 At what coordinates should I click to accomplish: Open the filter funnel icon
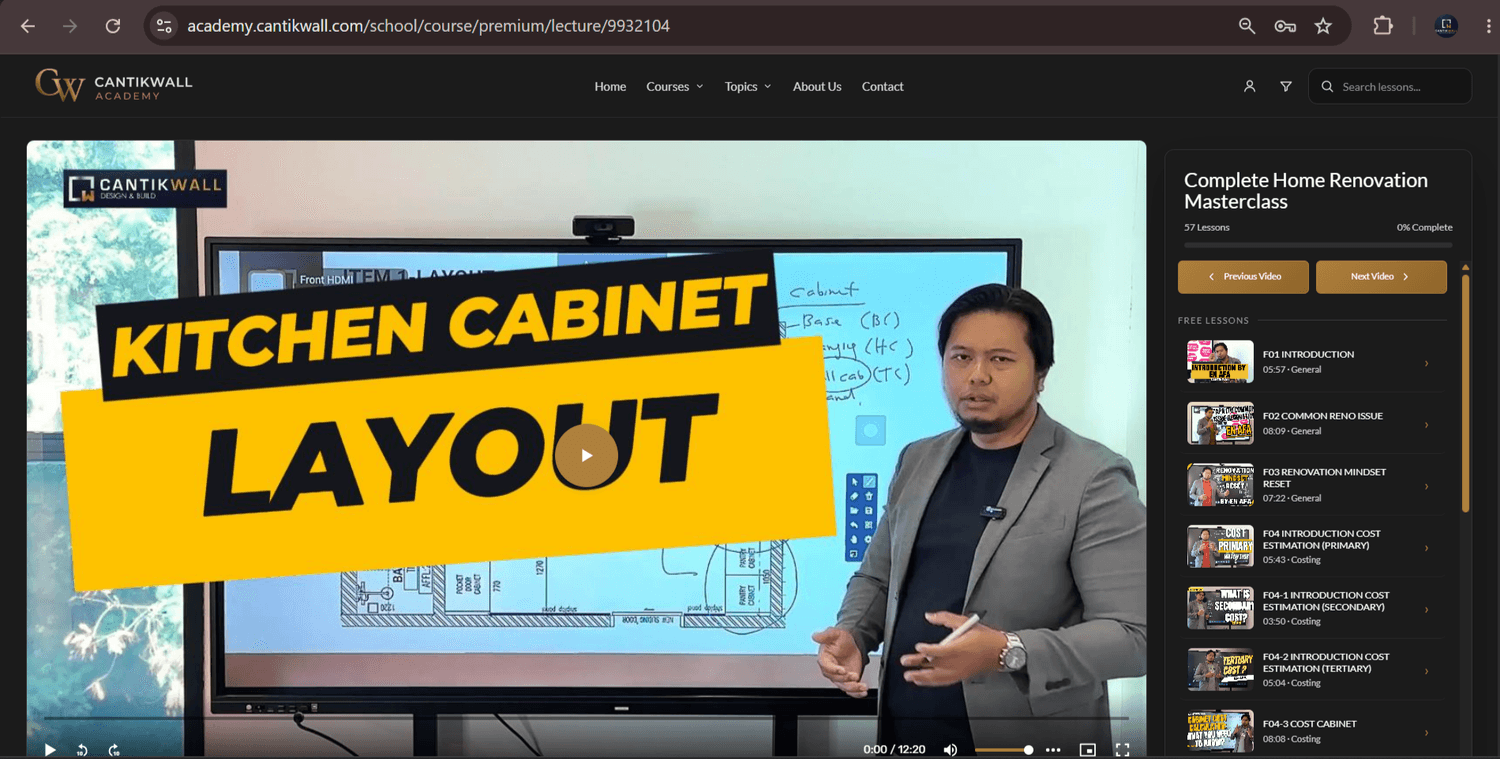(x=1286, y=87)
